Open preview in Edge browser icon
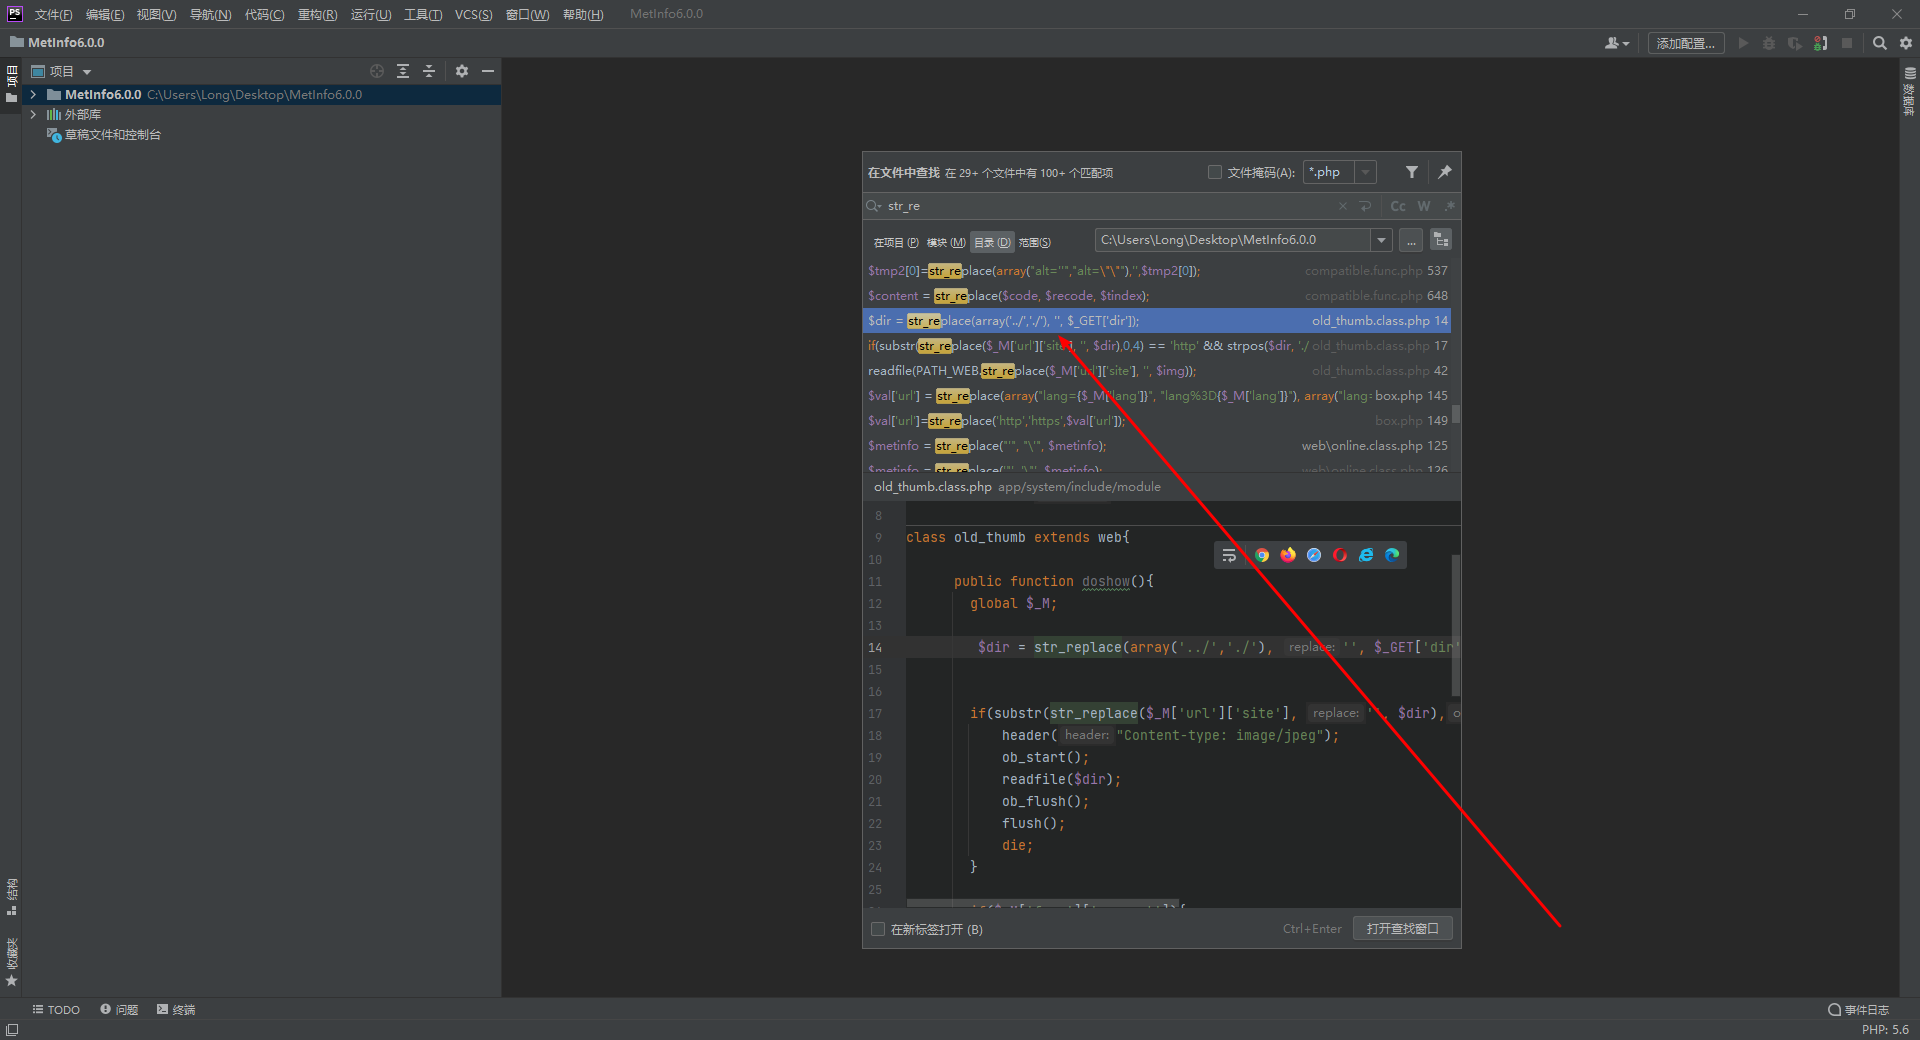The image size is (1920, 1040). 1392,555
